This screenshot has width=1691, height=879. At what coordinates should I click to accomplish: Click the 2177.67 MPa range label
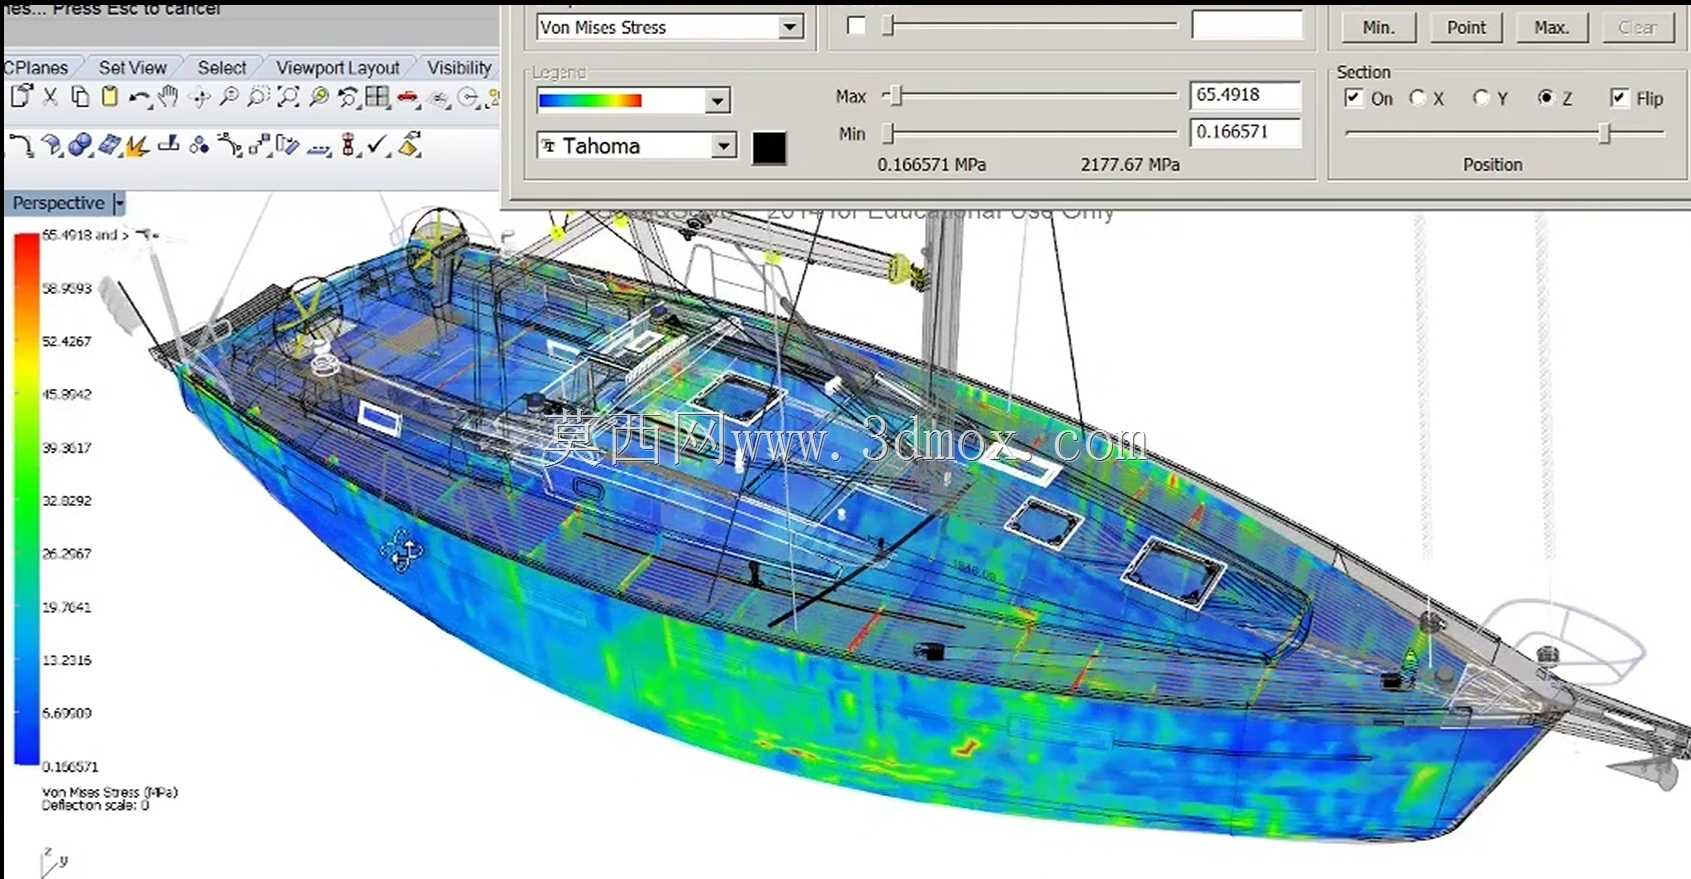1130,165
